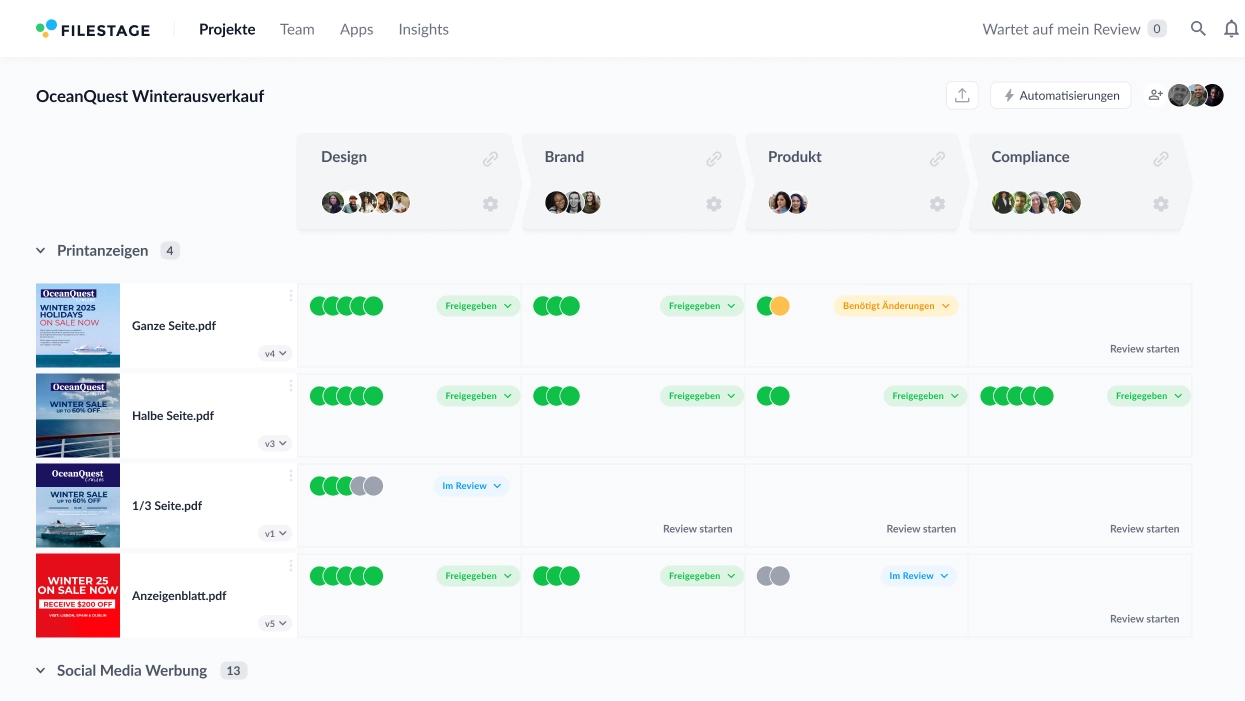This screenshot has height=701, width=1245.
Task: Open search with the magnifier icon
Action: point(1198,29)
